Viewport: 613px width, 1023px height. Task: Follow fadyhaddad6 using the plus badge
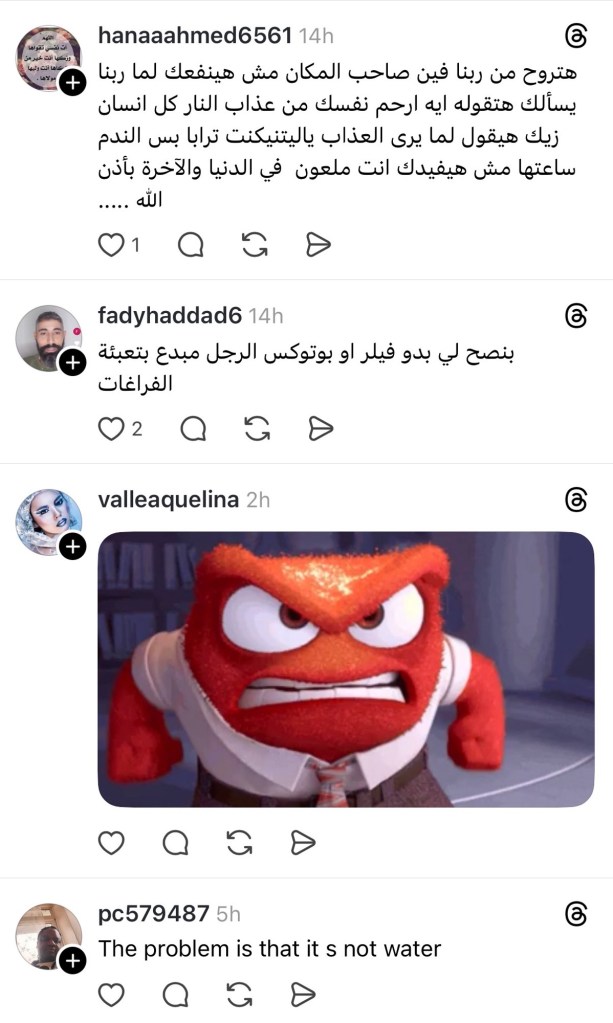coord(72,363)
